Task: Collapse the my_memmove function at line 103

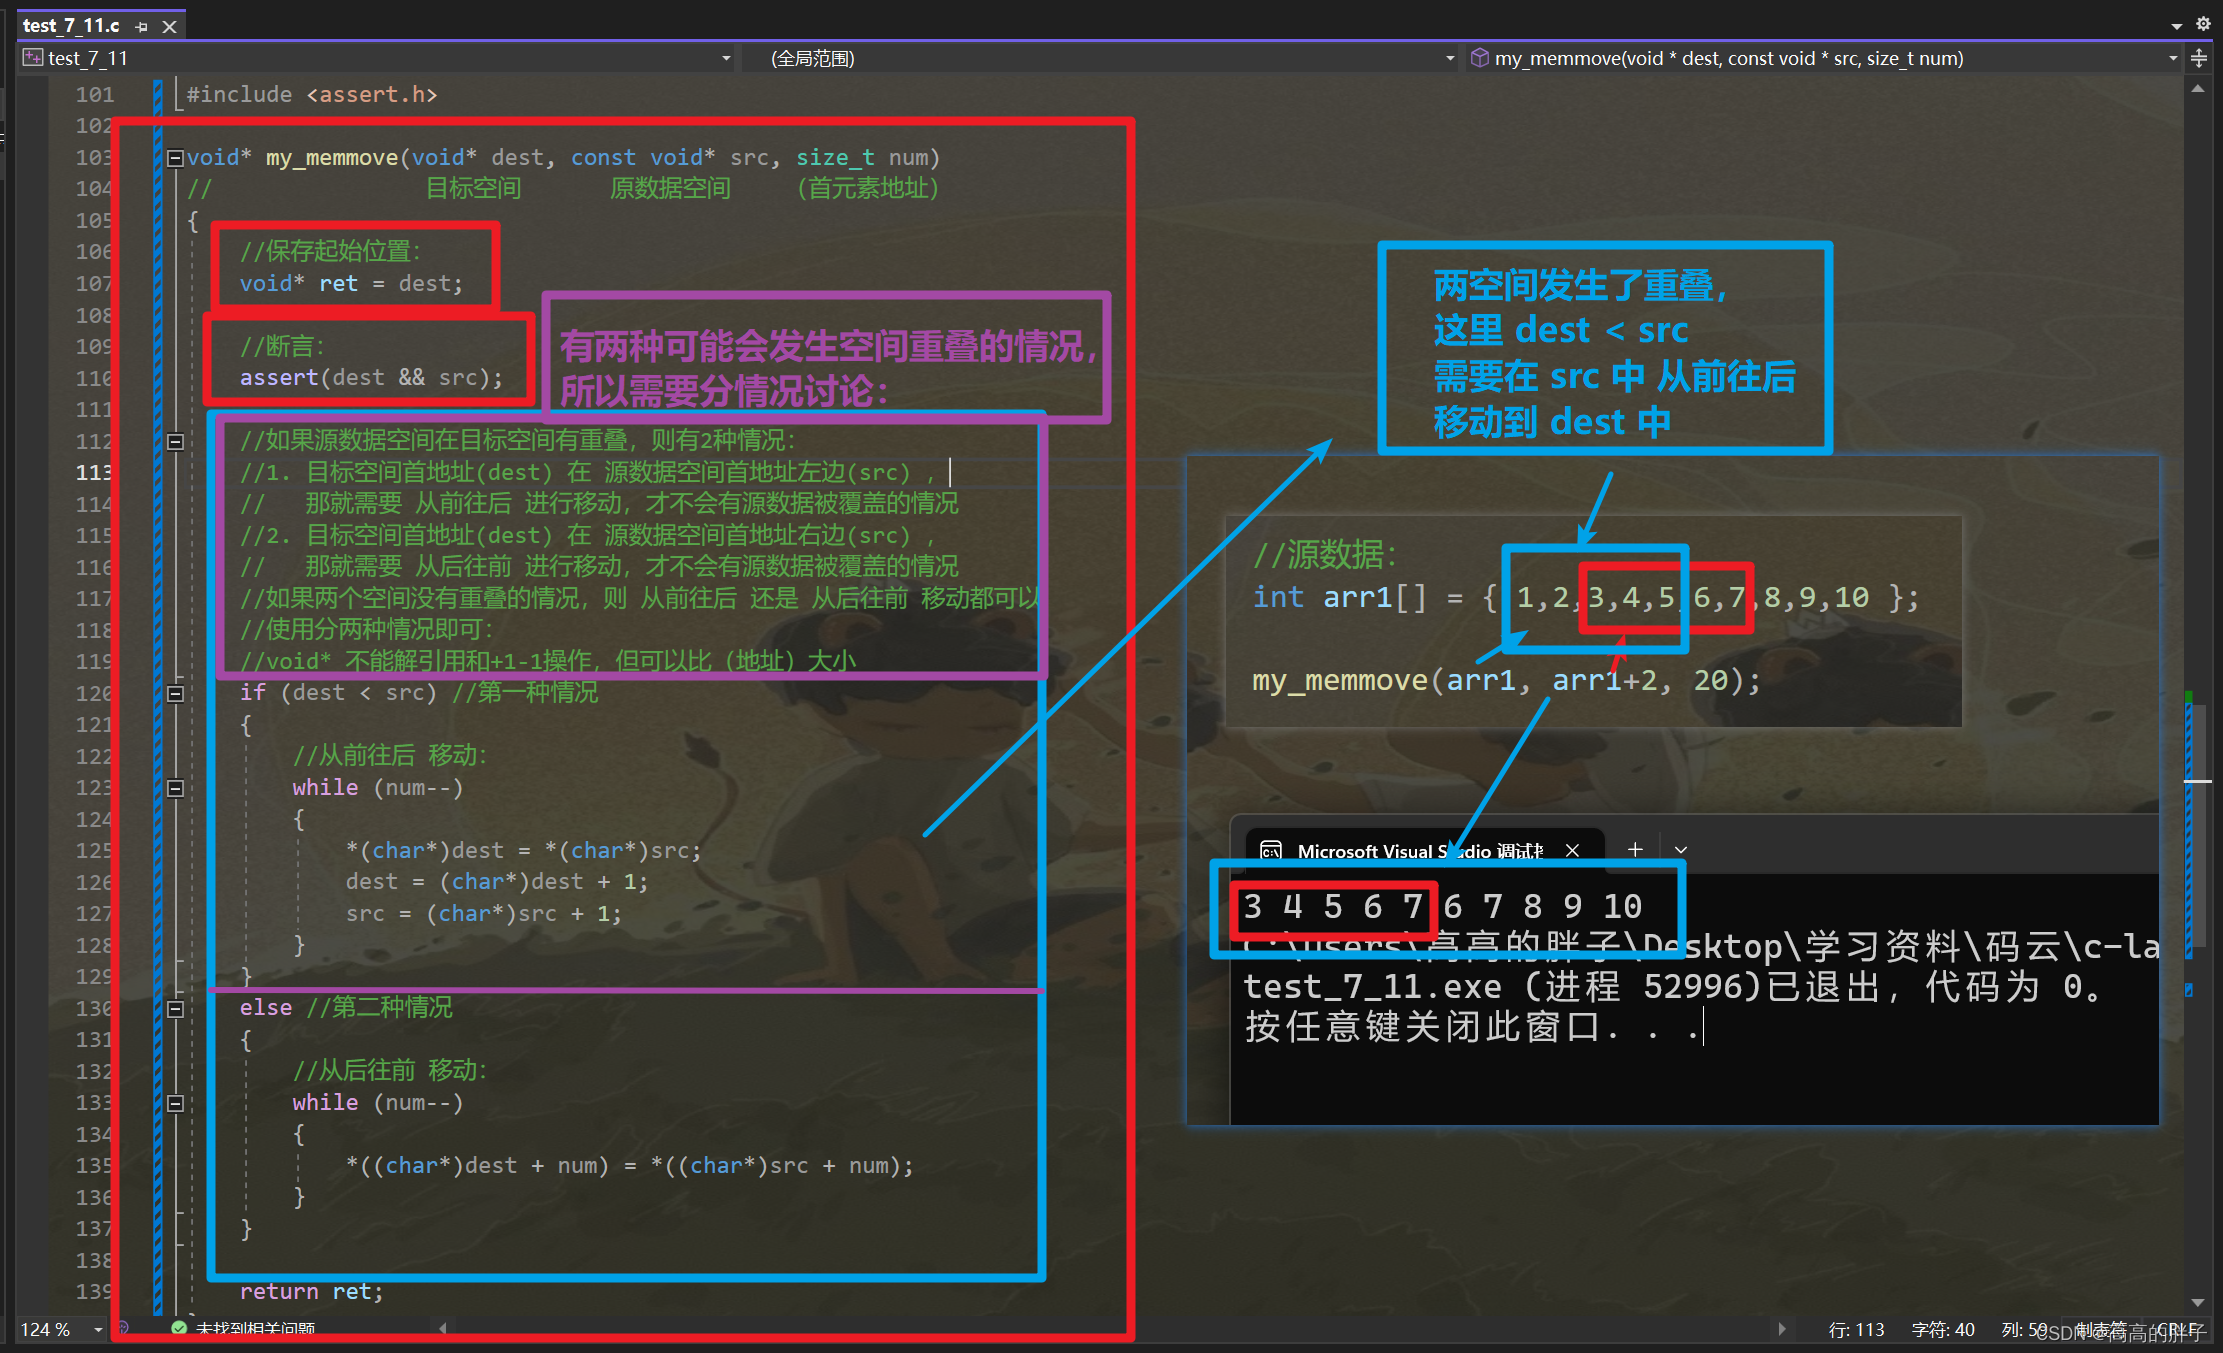Action: 175,158
